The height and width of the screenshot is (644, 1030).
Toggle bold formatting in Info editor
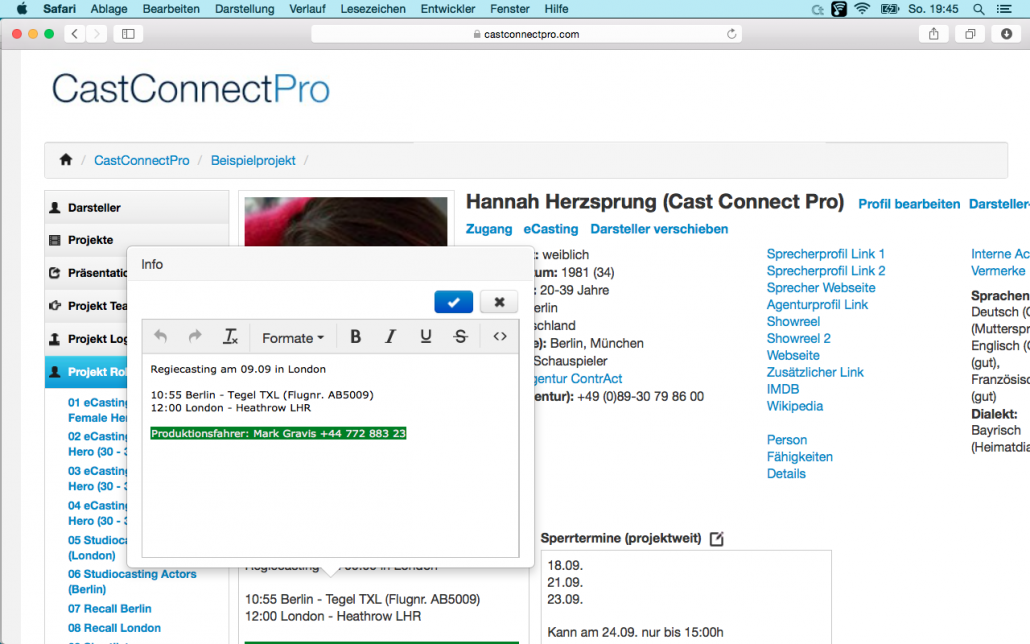click(355, 337)
